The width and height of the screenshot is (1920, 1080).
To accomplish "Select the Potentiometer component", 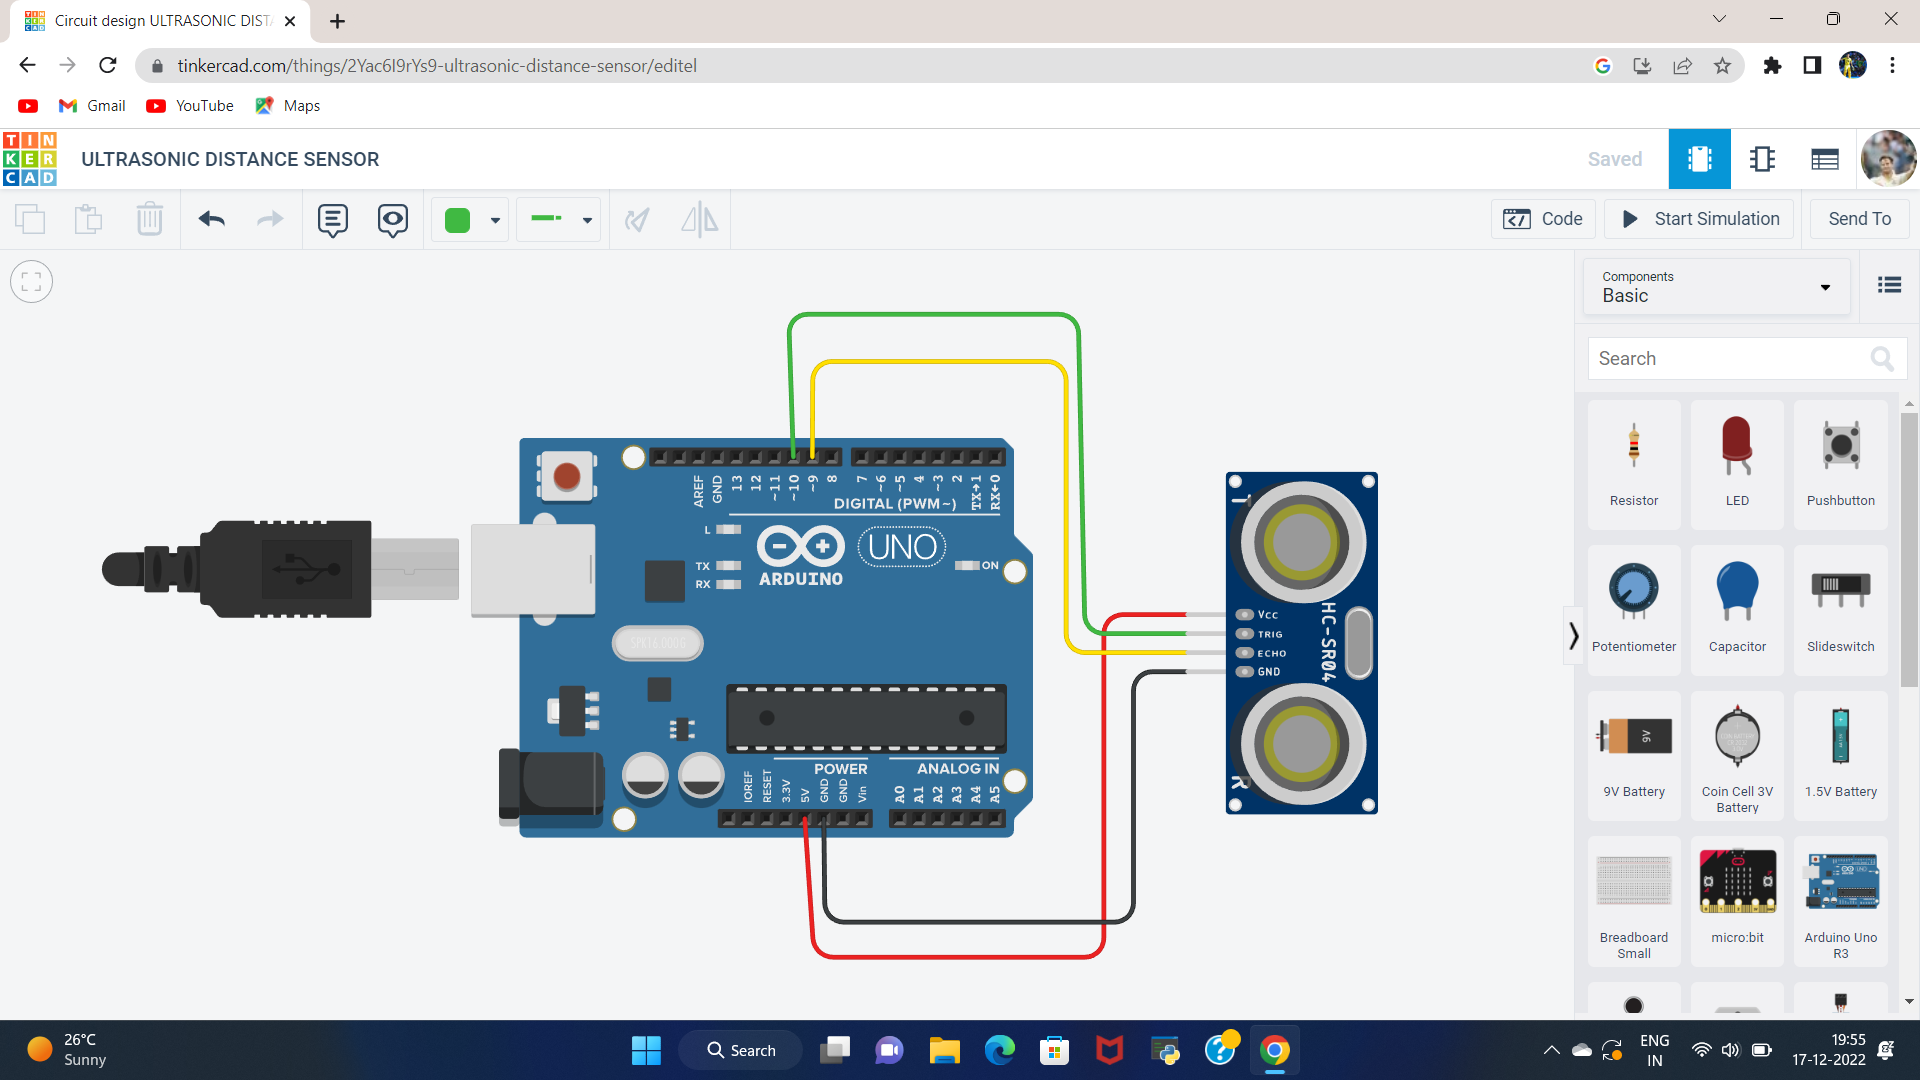I will tap(1634, 610).
